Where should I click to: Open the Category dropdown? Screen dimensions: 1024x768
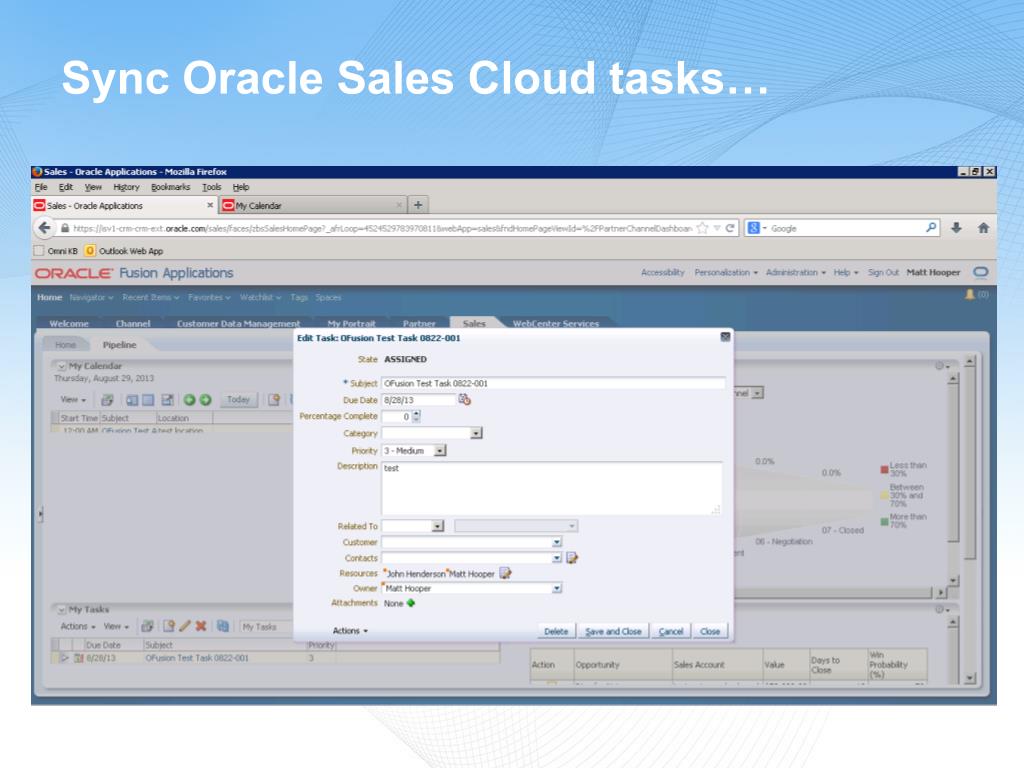point(476,434)
